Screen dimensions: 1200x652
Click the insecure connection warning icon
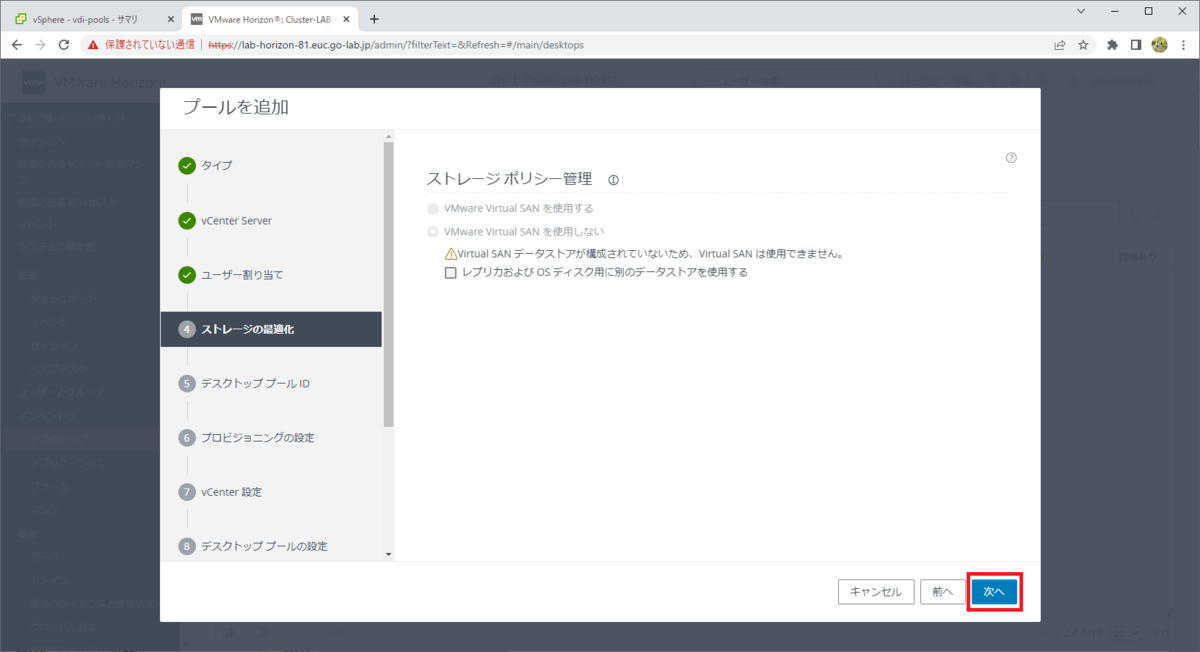(93, 45)
